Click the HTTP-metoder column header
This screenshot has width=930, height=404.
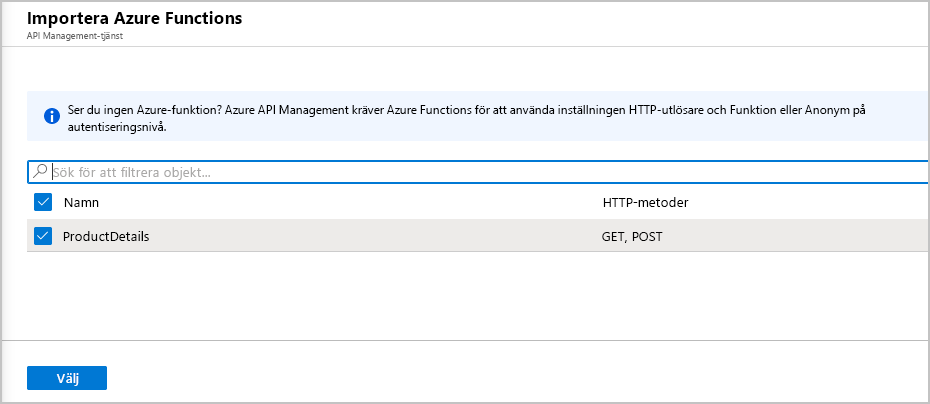point(645,202)
